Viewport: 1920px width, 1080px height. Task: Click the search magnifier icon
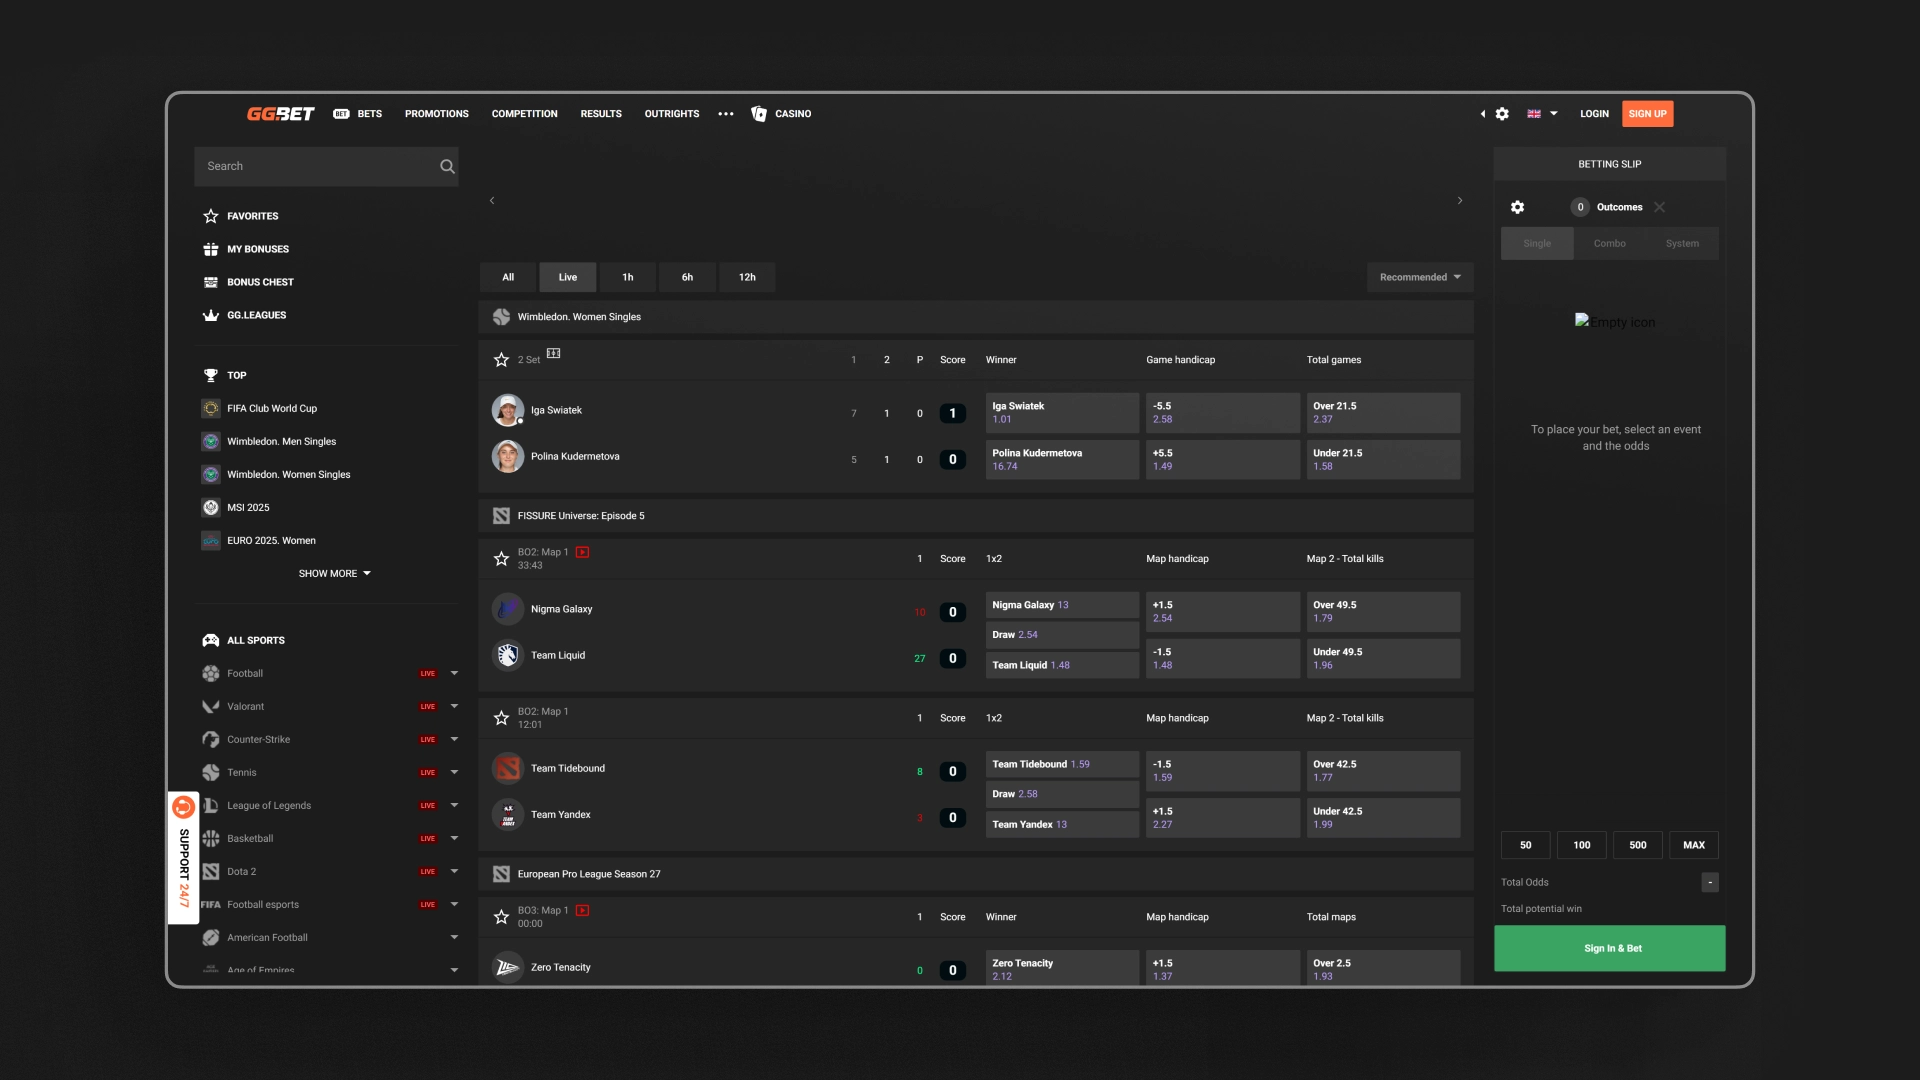click(x=447, y=166)
